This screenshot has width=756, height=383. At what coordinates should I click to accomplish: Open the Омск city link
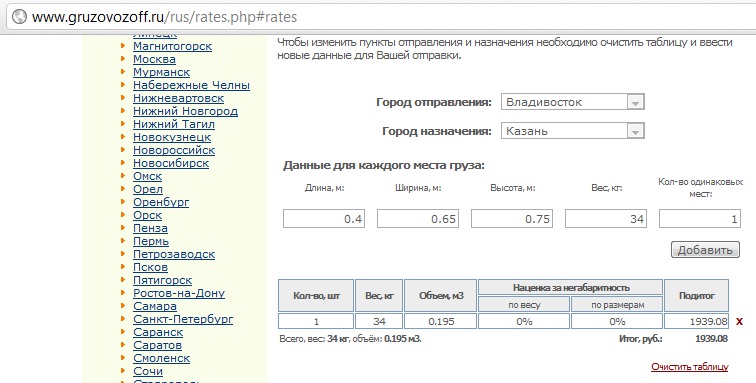coord(148,177)
